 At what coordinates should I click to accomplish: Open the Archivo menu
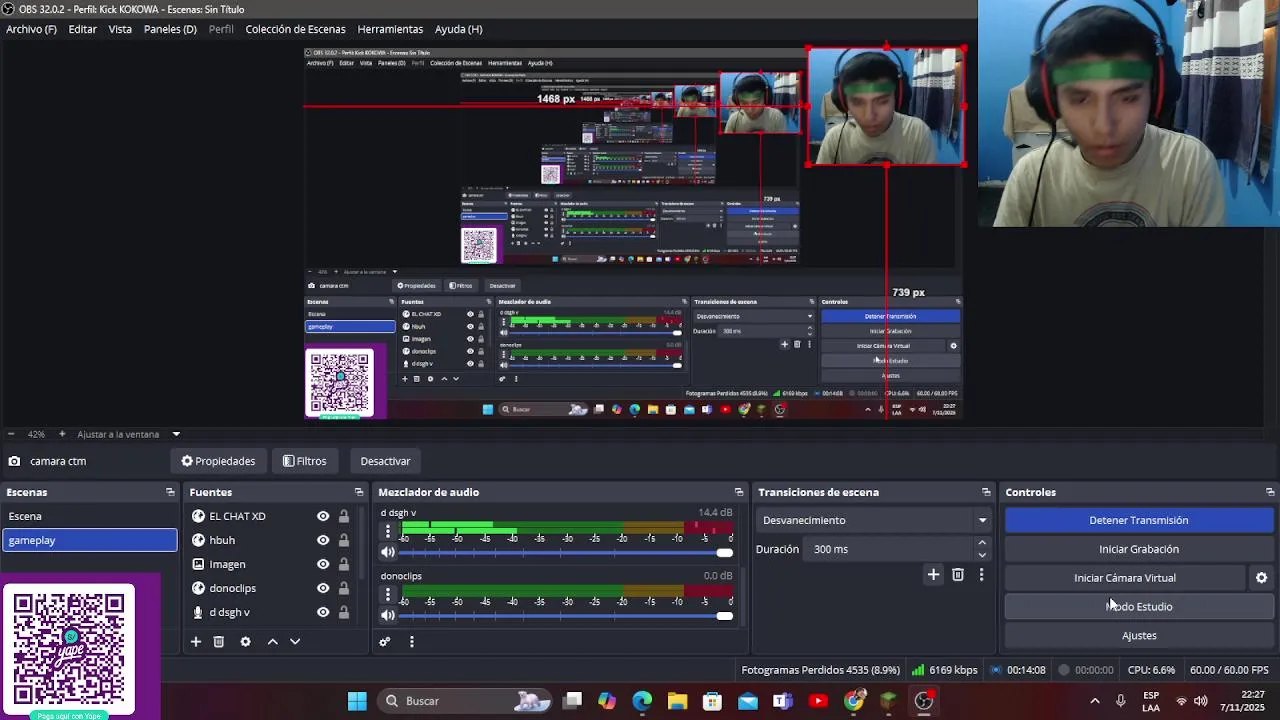(x=31, y=29)
